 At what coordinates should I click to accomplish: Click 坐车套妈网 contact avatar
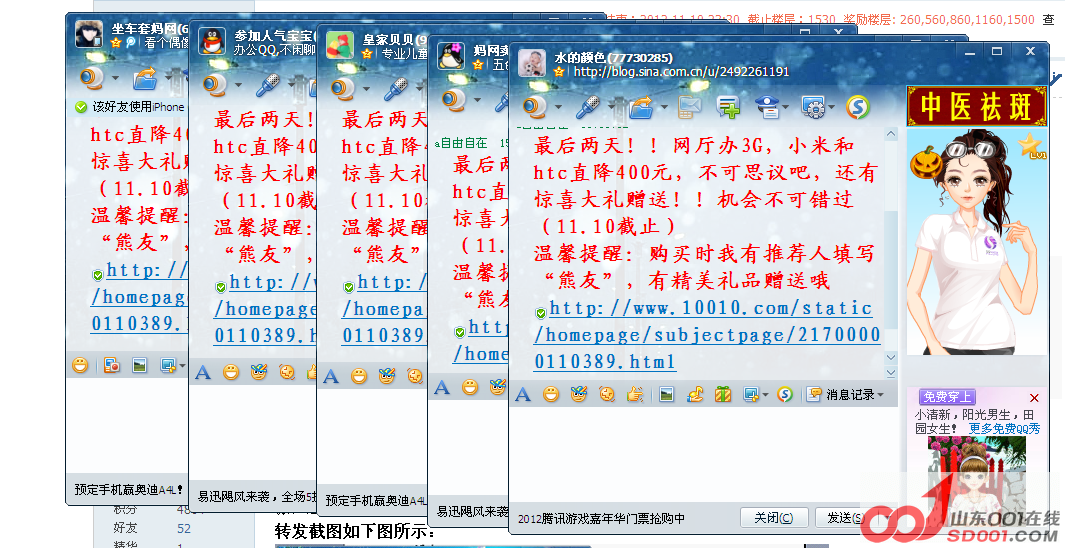(89, 34)
